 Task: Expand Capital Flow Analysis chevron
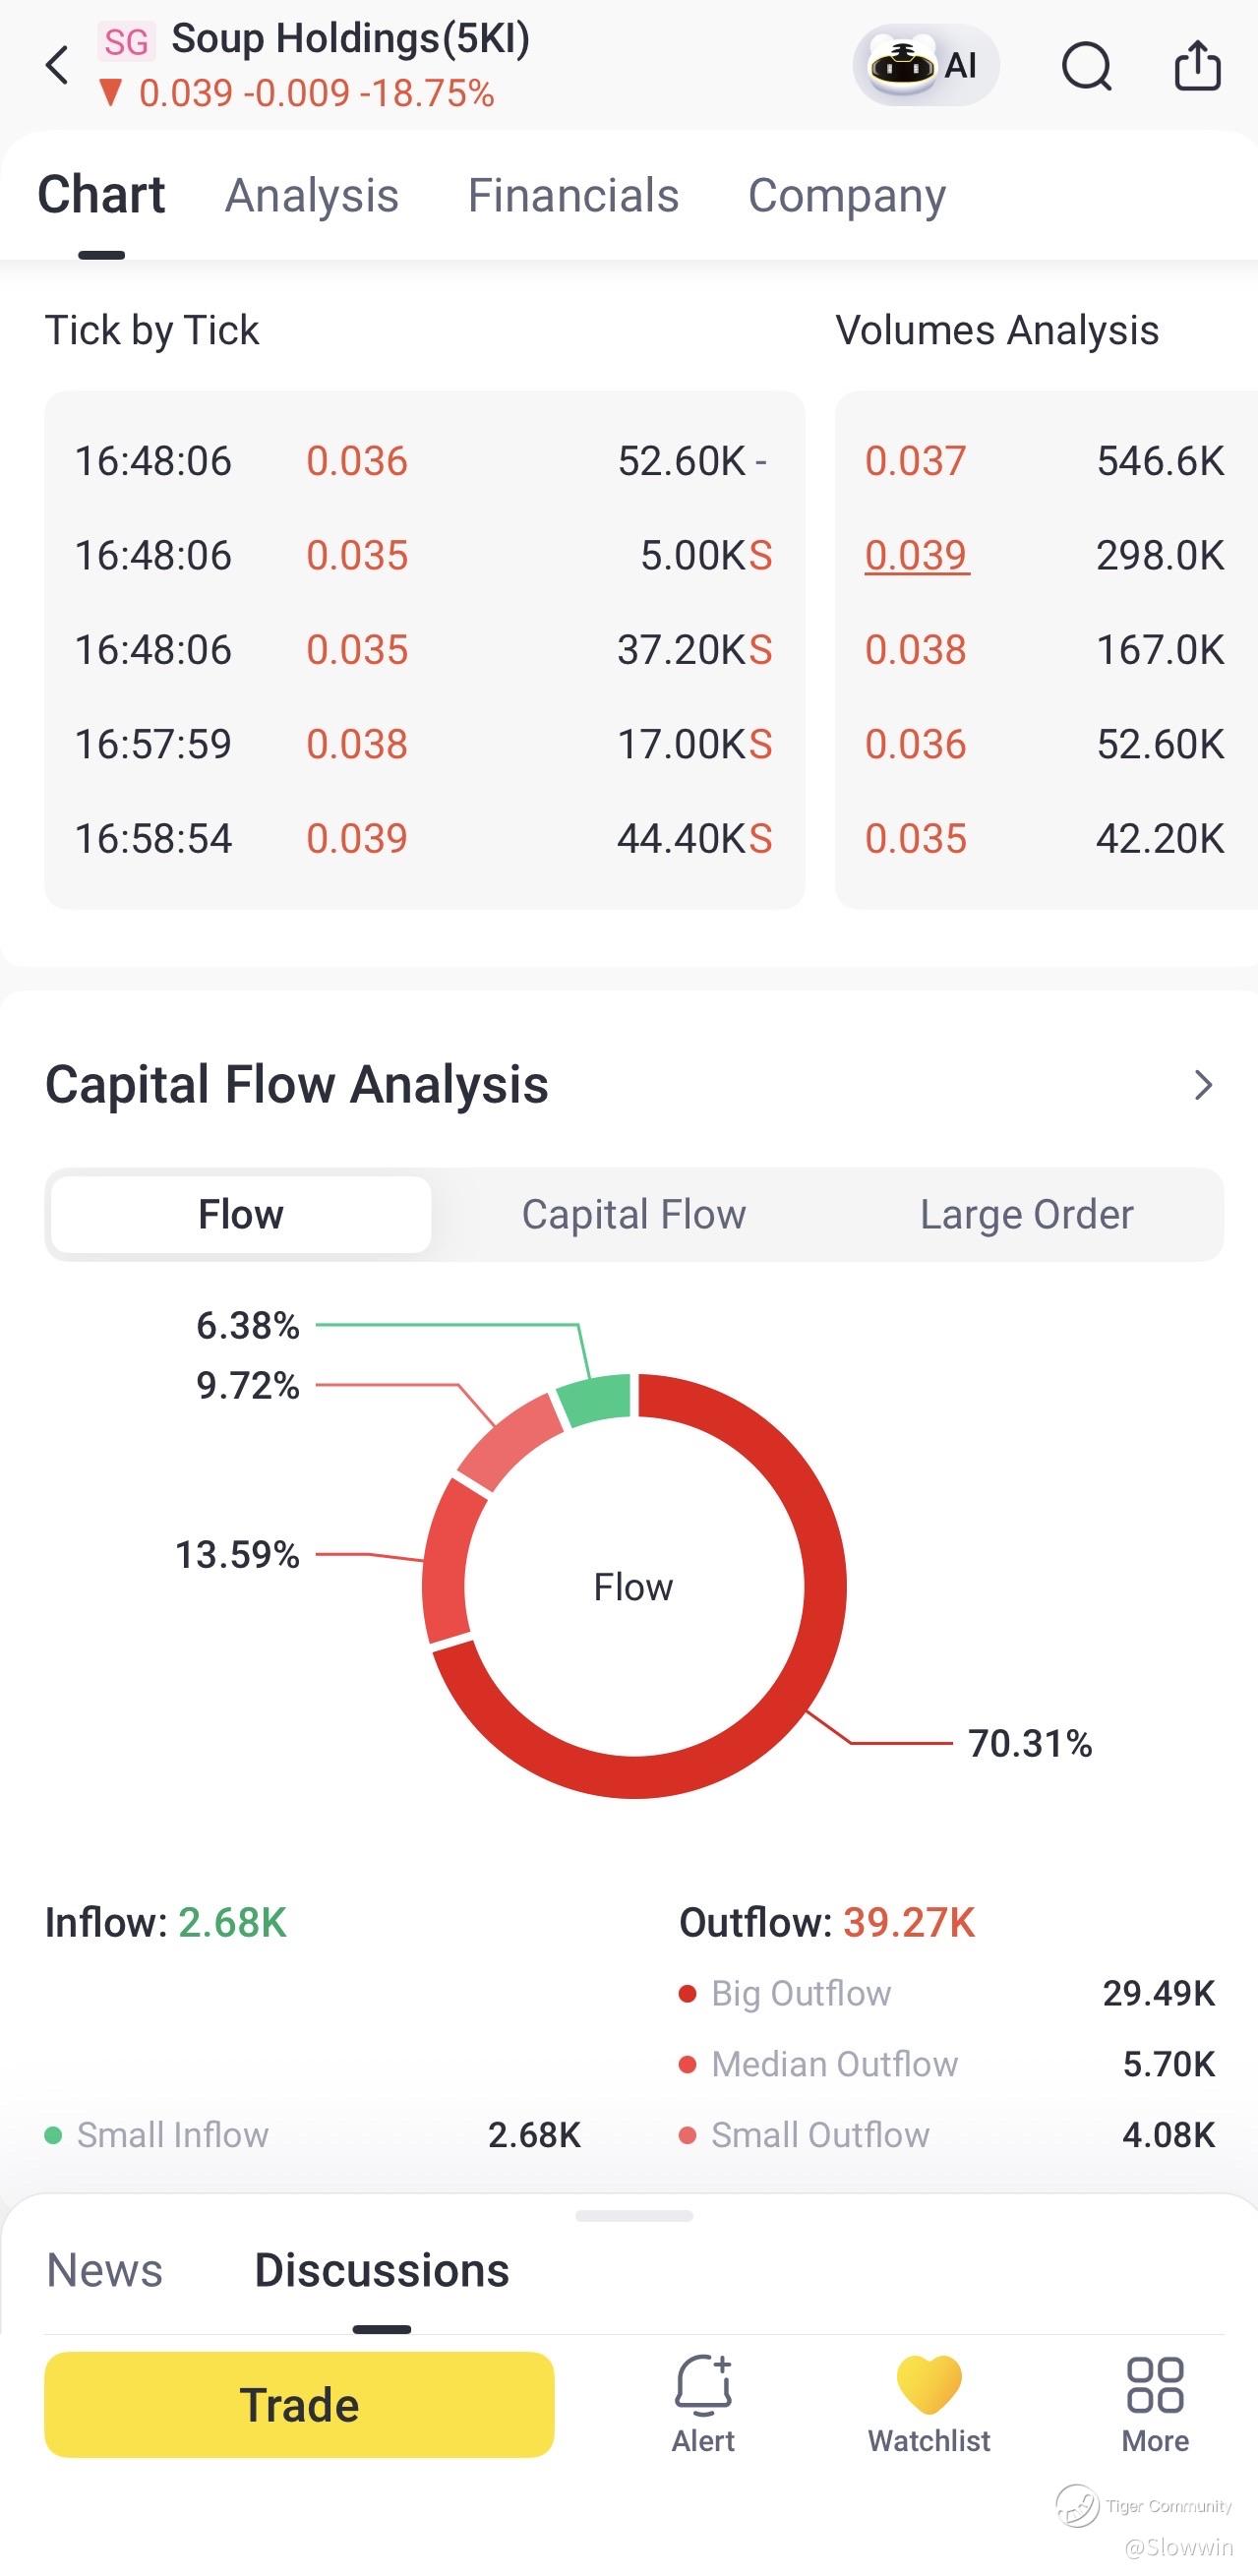1203,1085
